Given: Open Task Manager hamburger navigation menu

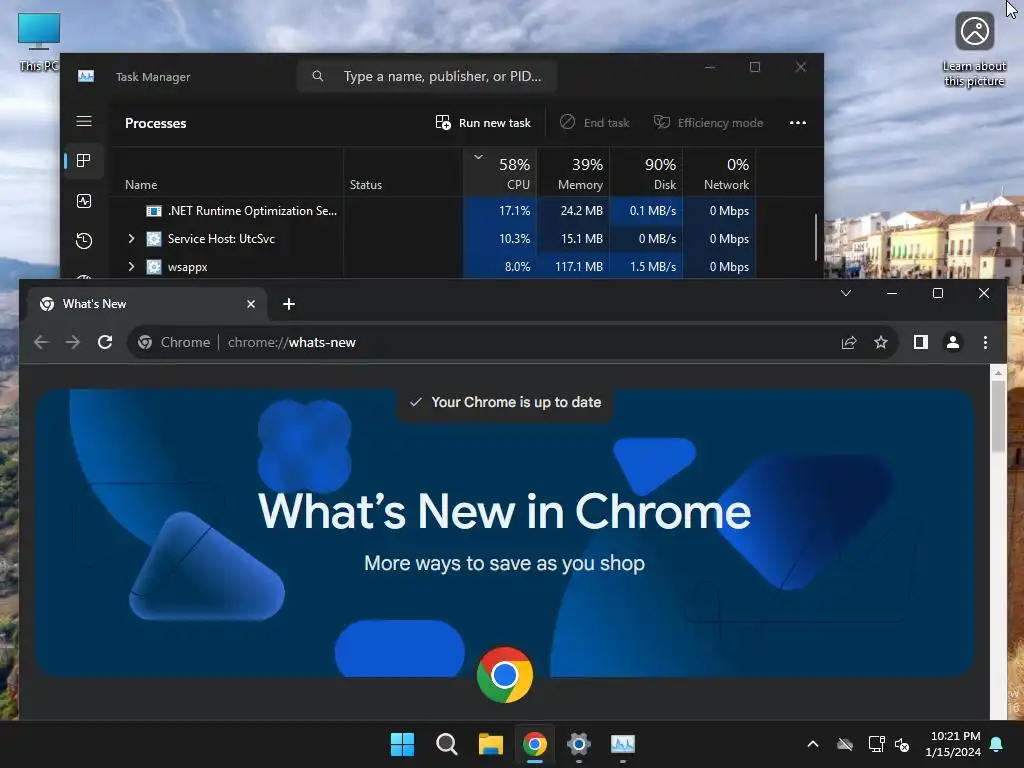Looking at the screenshot, I should pyautogui.click(x=84, y=121).
